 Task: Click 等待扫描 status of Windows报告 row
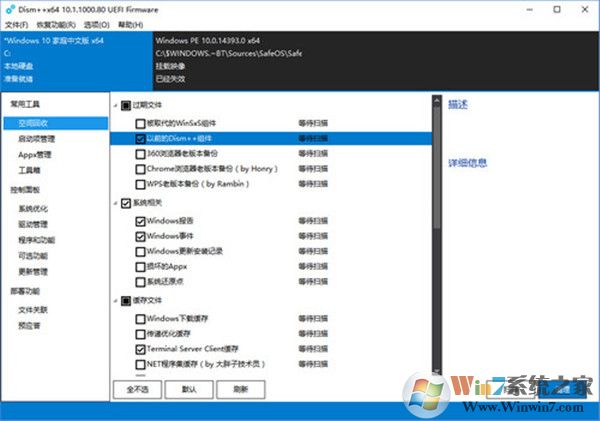[313, 221]
